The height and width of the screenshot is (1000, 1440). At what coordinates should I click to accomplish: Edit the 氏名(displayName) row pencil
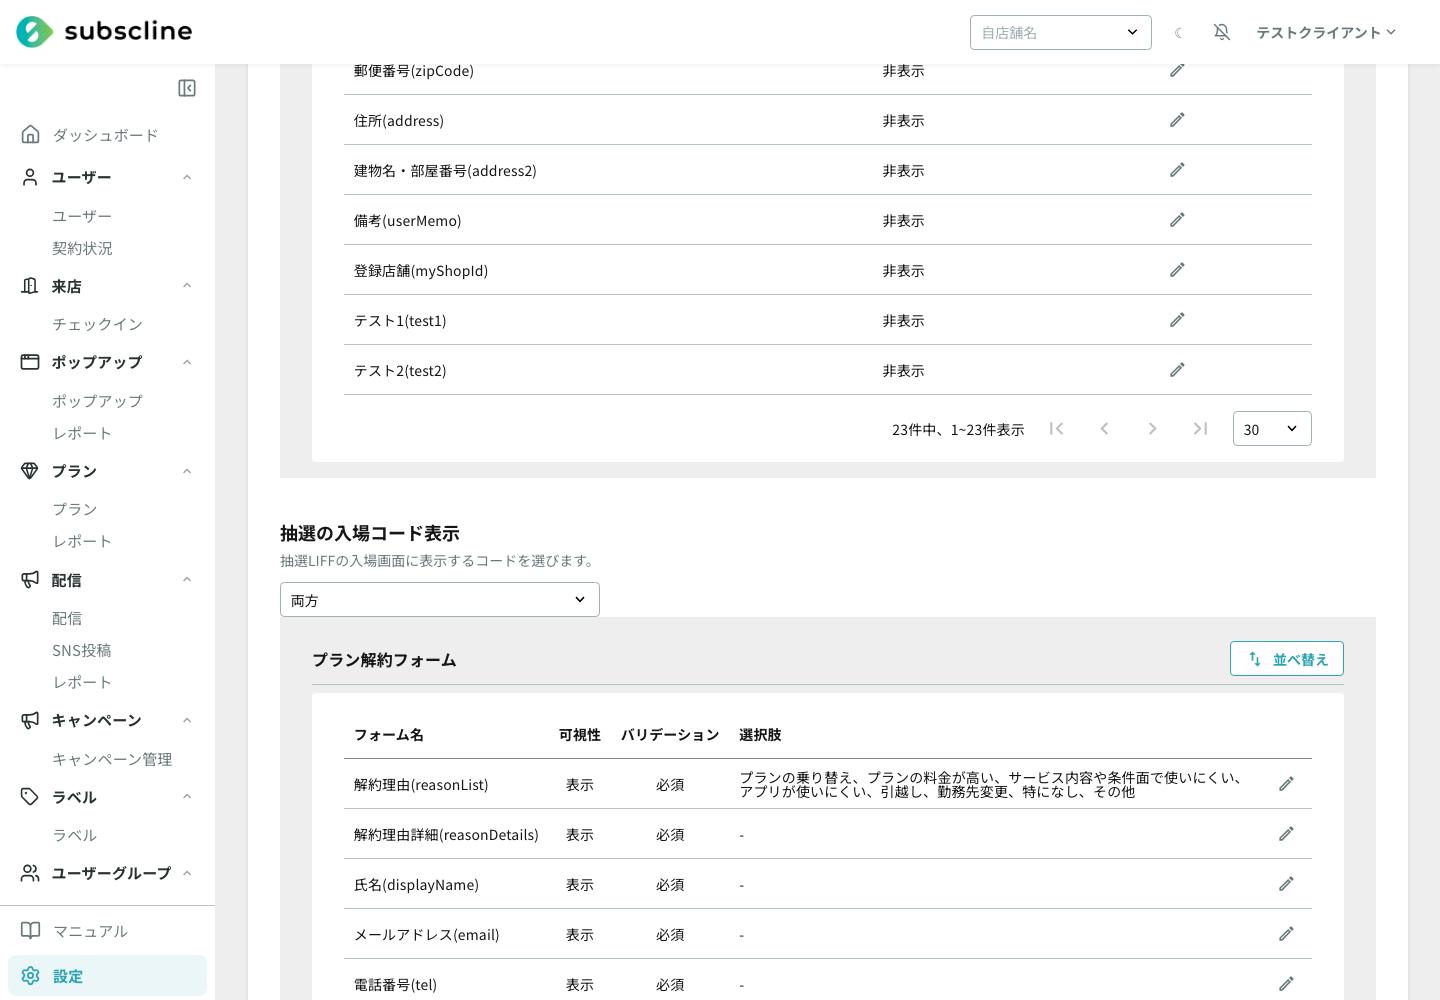coord(1286,884)
